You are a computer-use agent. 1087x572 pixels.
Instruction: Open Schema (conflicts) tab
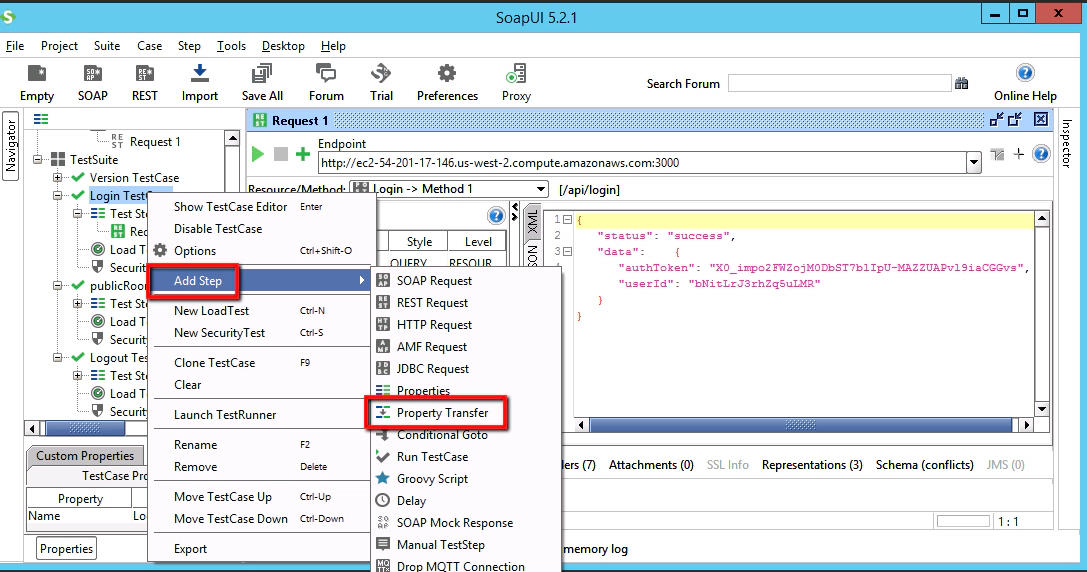coord(924,465)
